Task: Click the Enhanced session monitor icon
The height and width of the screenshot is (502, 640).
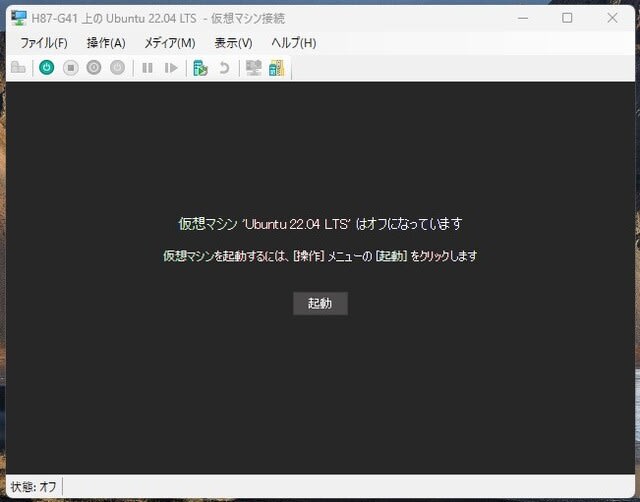Action: 253,68
